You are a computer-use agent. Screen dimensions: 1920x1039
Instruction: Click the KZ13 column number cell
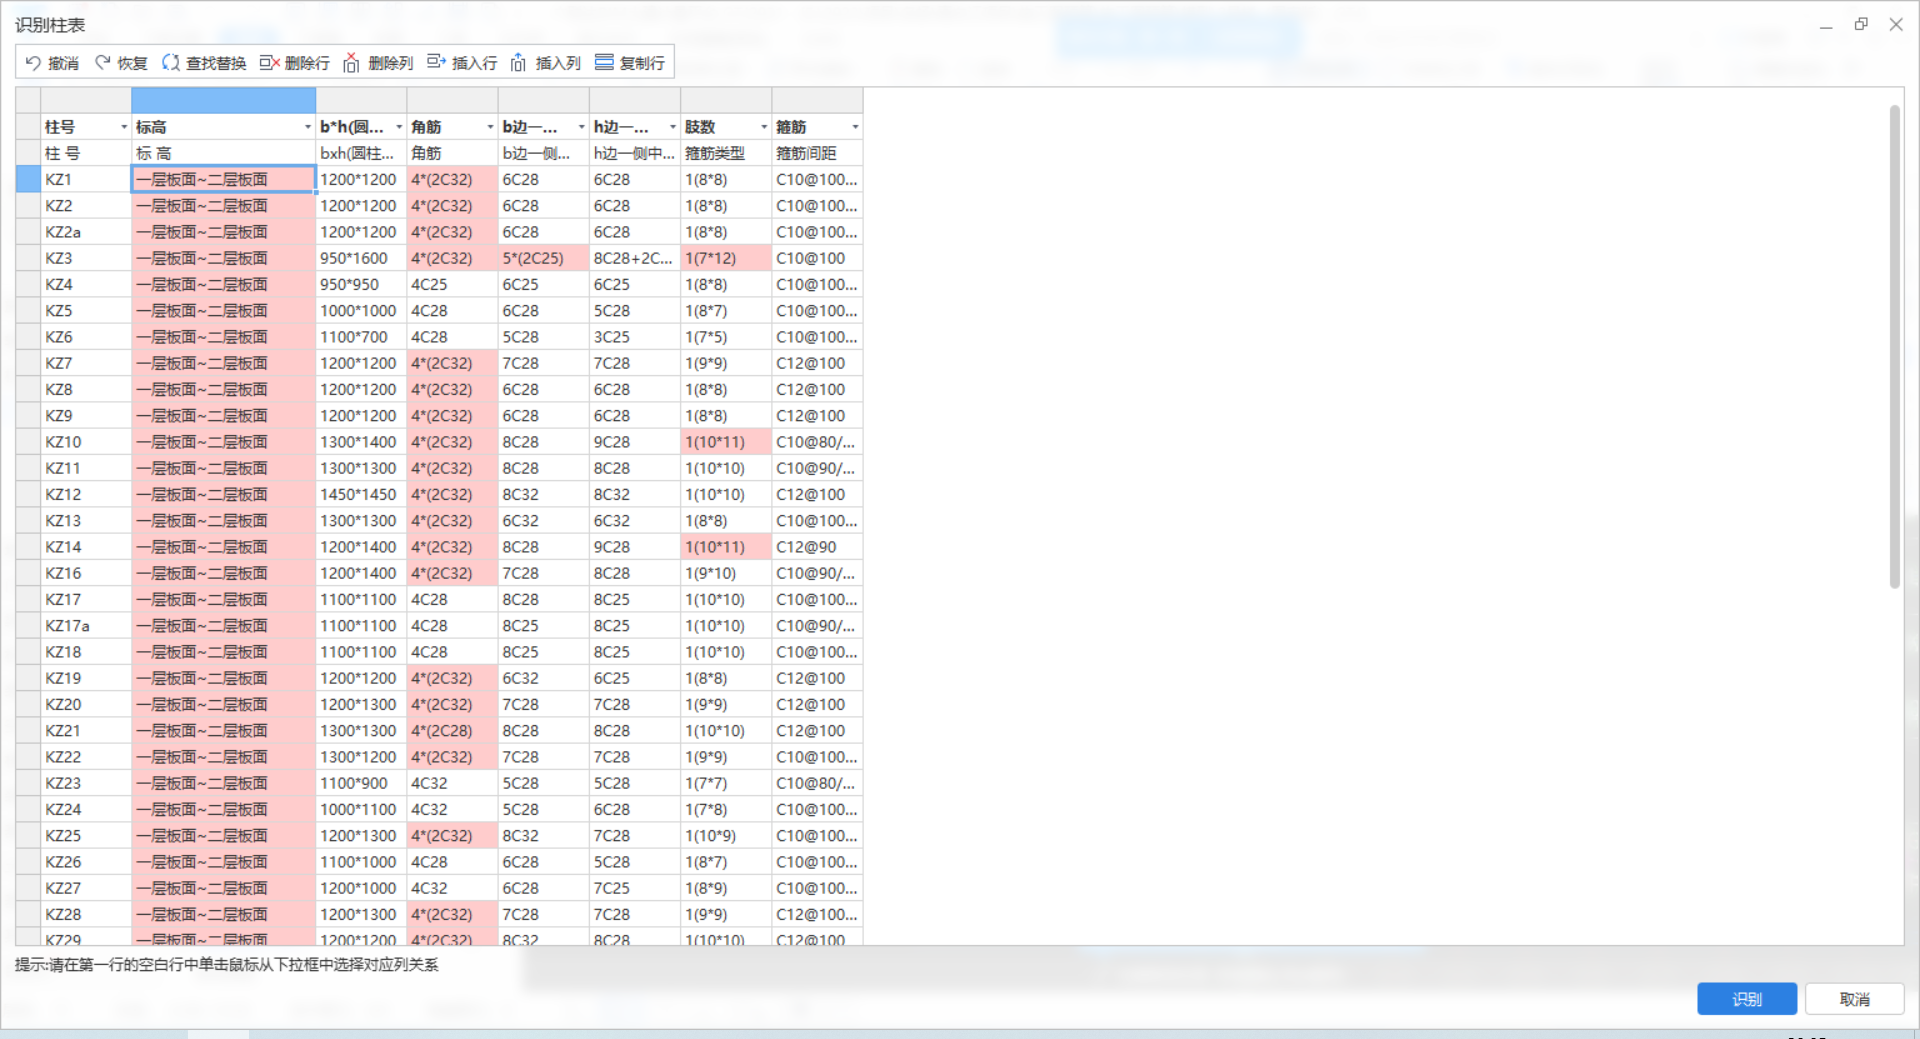[x=86, y=521]
